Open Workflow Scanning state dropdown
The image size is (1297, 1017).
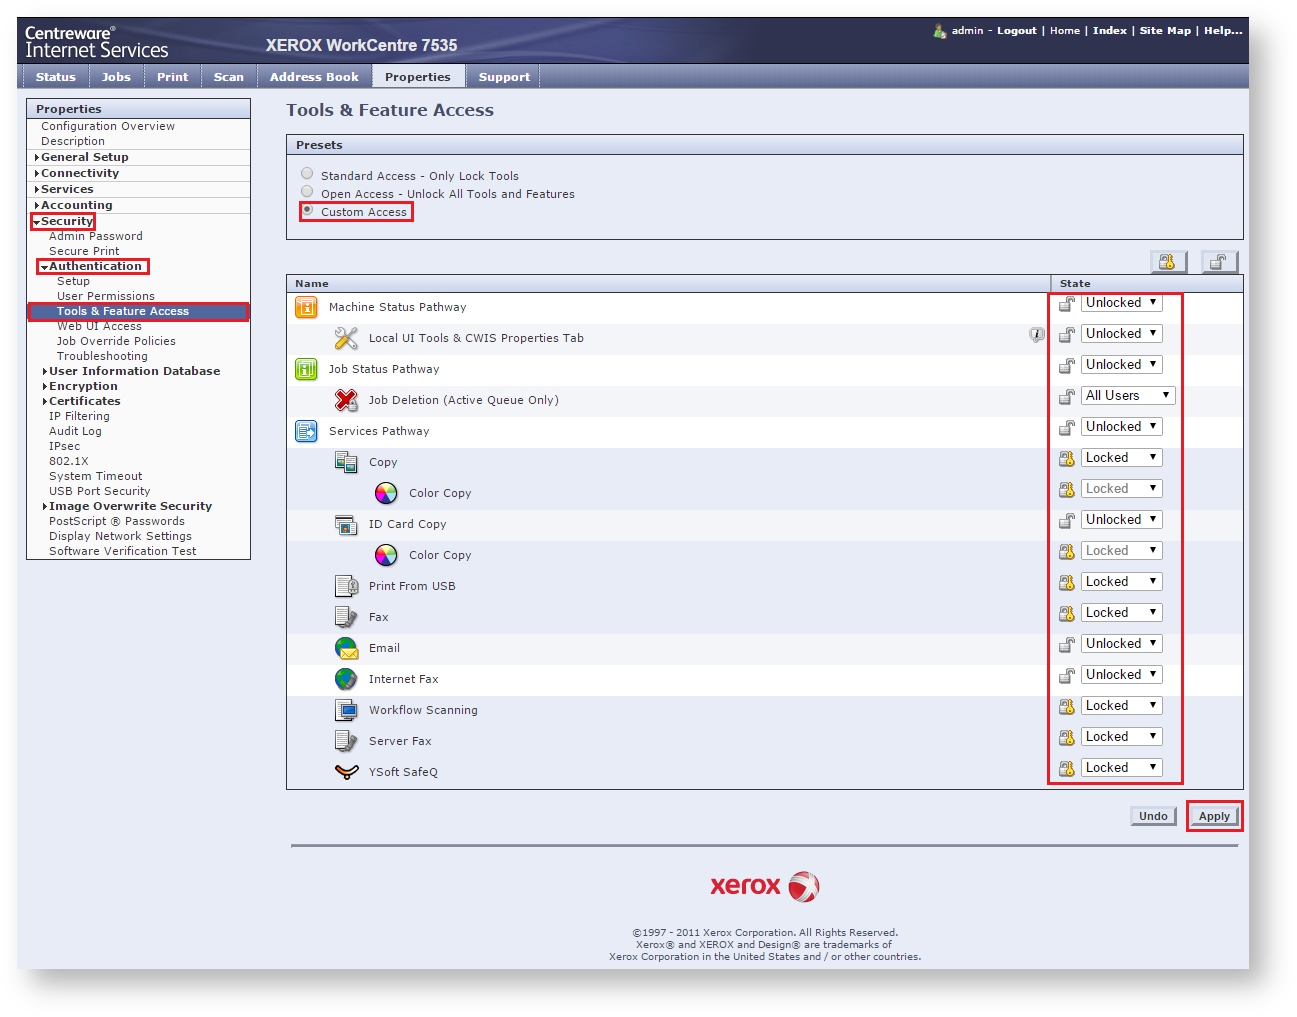coord(1121,706)
